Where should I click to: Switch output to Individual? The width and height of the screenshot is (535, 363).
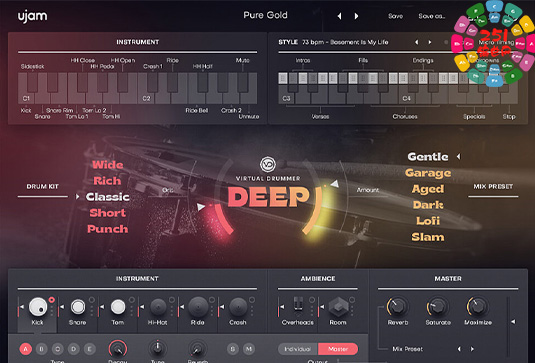[x=298, y=349]
